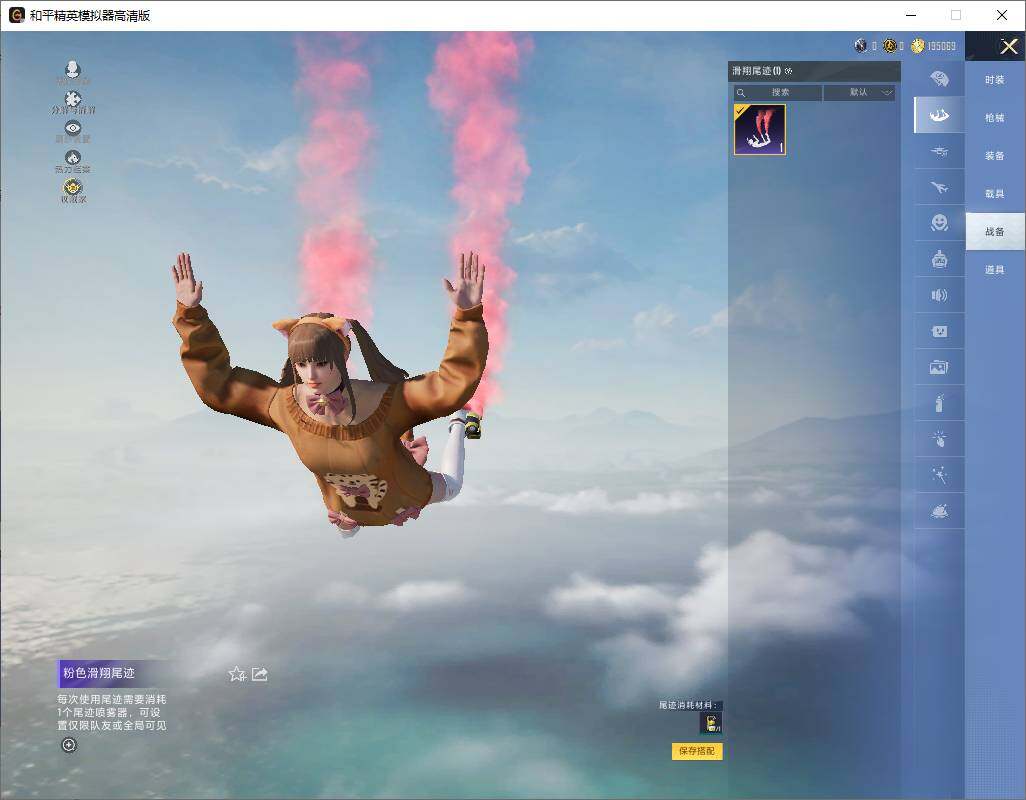This screenshot has width=1026, height=800.
Task: Open the parachute skin category icon
Action: tap(940, 79)
